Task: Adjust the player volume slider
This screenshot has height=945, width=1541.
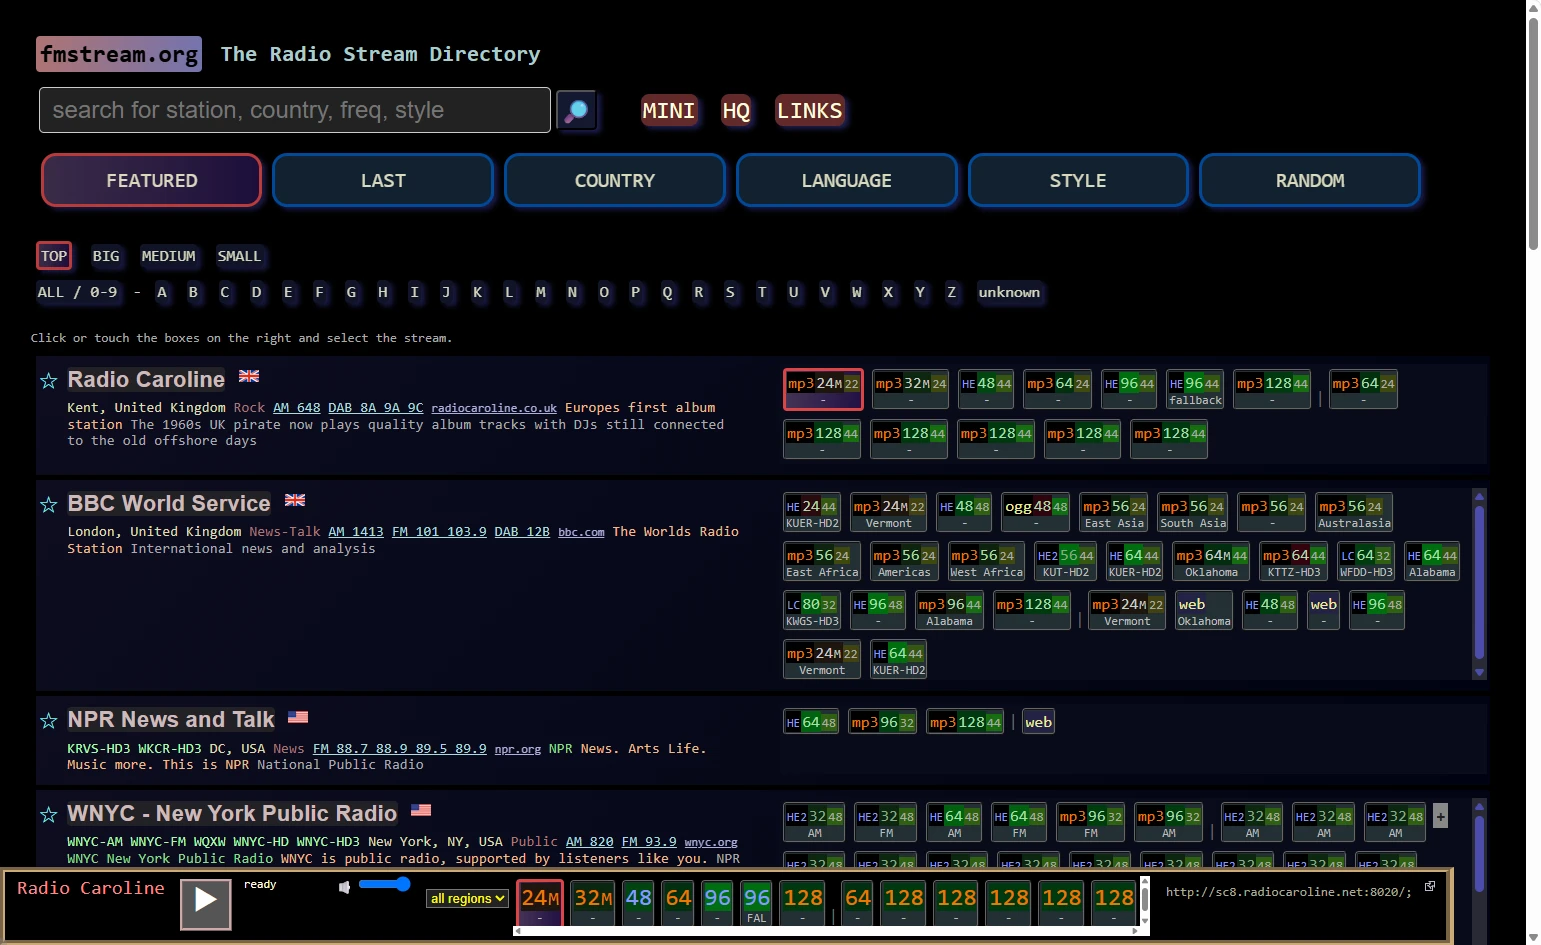Action: (x=385, y=884)
